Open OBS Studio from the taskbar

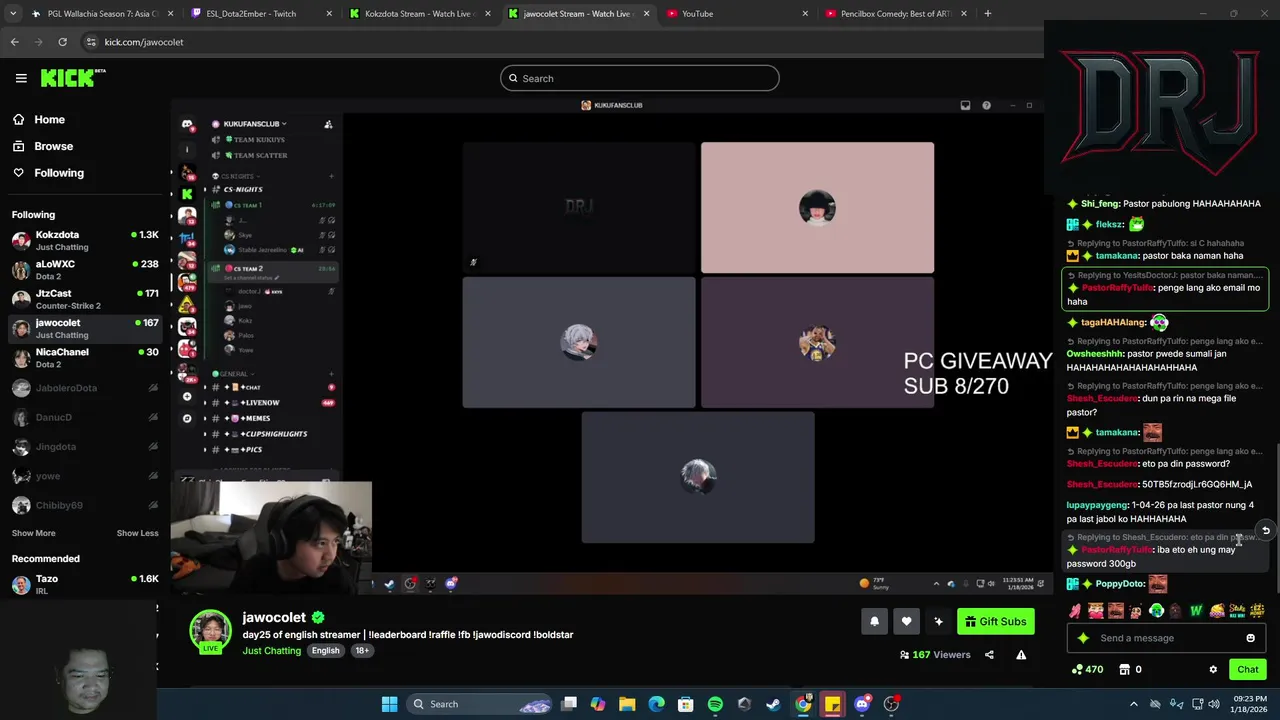(891, 704)
